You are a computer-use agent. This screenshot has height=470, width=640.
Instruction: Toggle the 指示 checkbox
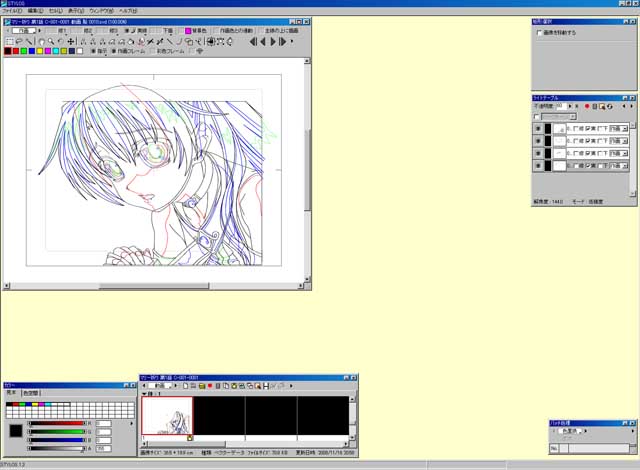click(x=93, y=51)
